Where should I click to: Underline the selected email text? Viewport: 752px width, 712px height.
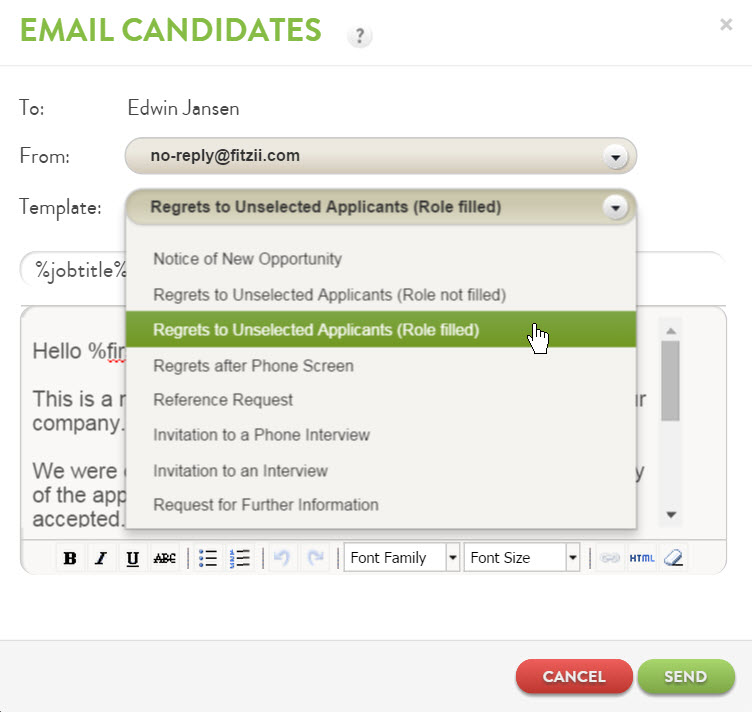coord(132,558)
